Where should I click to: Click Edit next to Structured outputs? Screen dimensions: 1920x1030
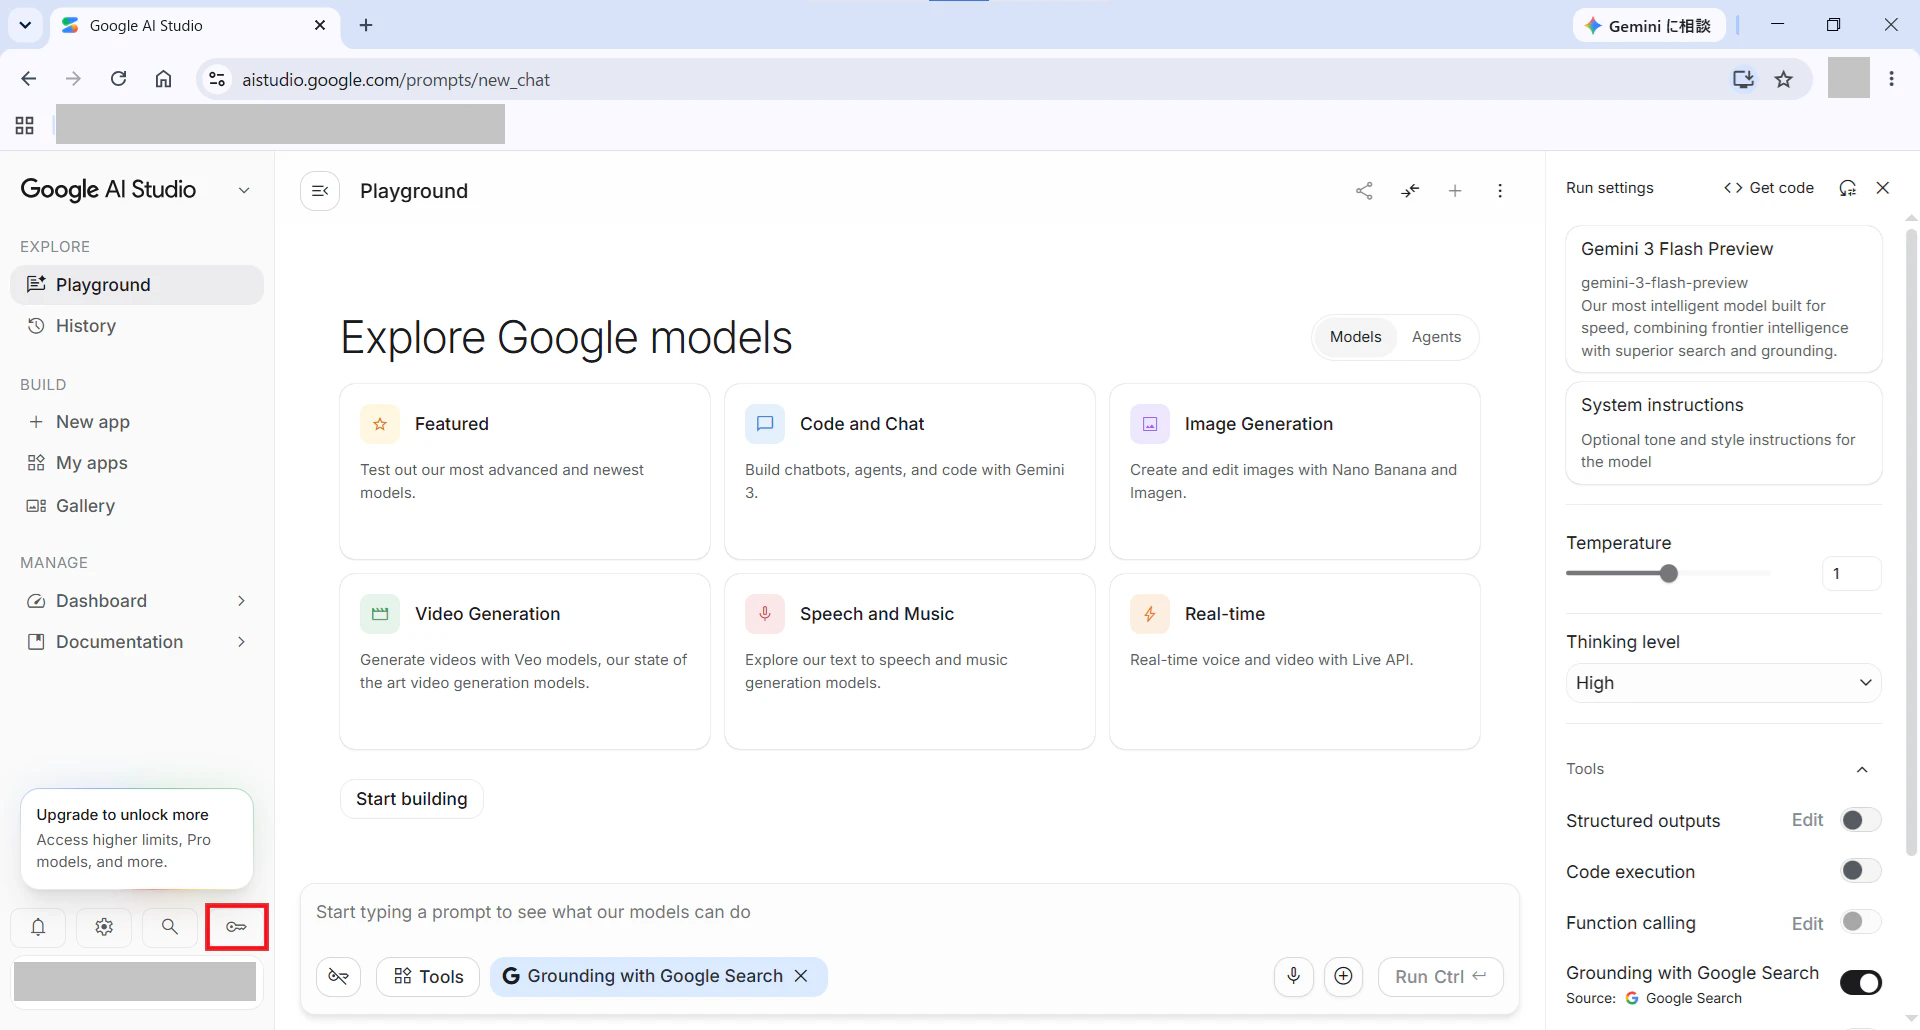coord(1807,820)
